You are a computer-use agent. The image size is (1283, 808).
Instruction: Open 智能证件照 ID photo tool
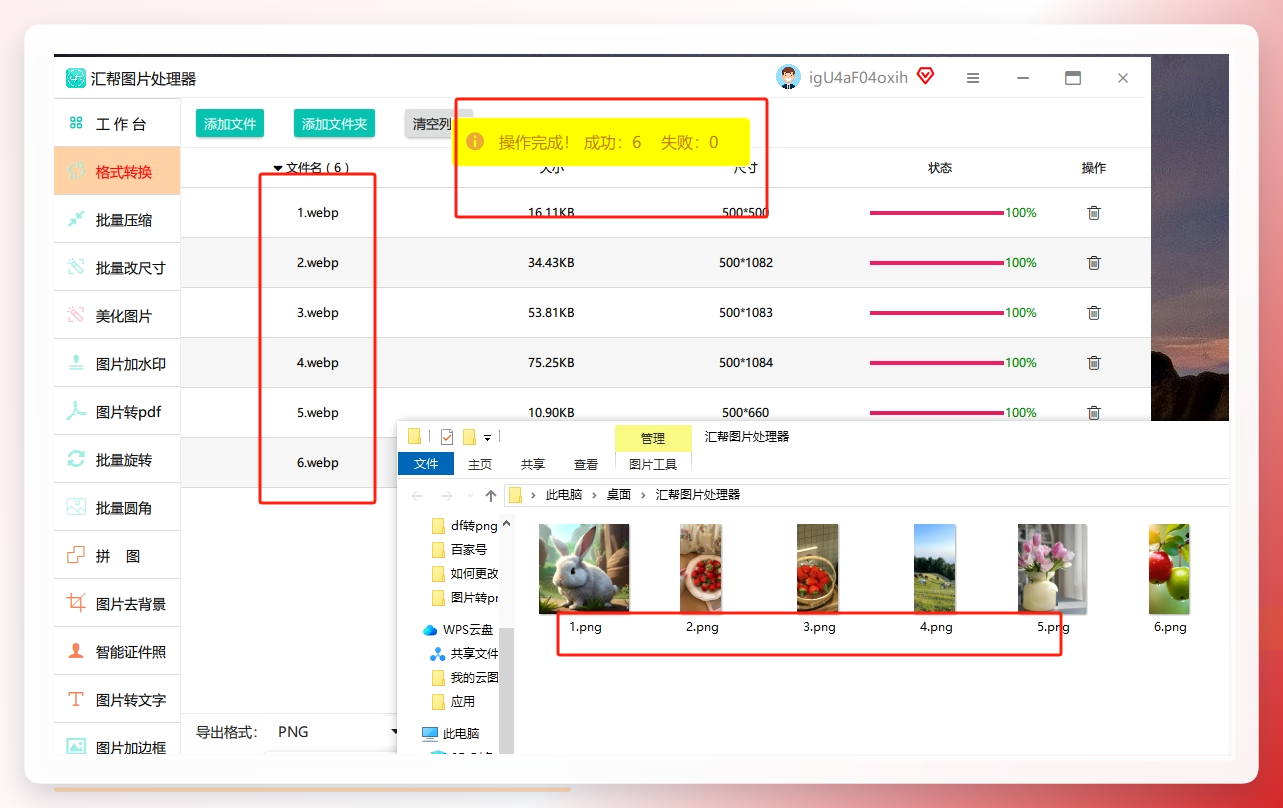point(117,652)
